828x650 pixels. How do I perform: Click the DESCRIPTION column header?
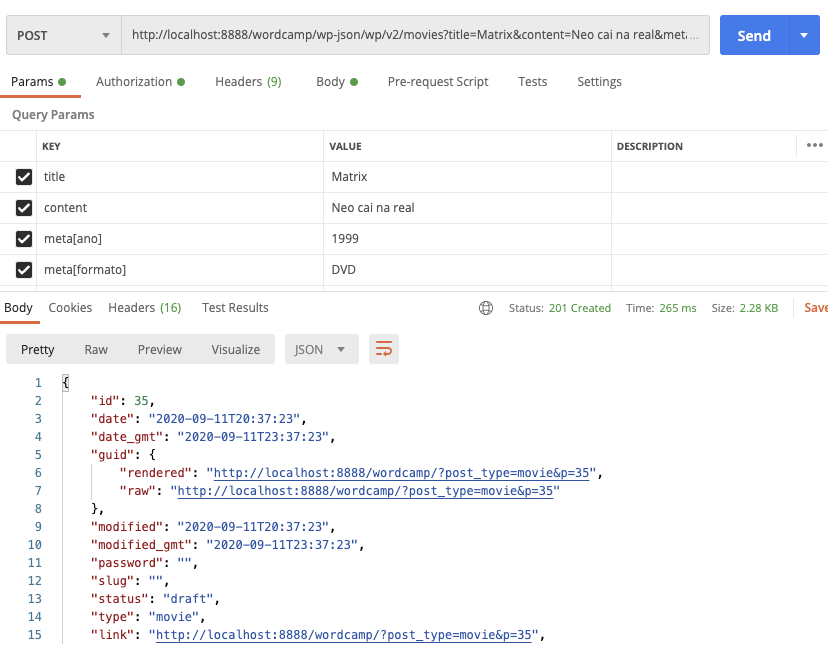pyautogui.click(x=650, y=146)
